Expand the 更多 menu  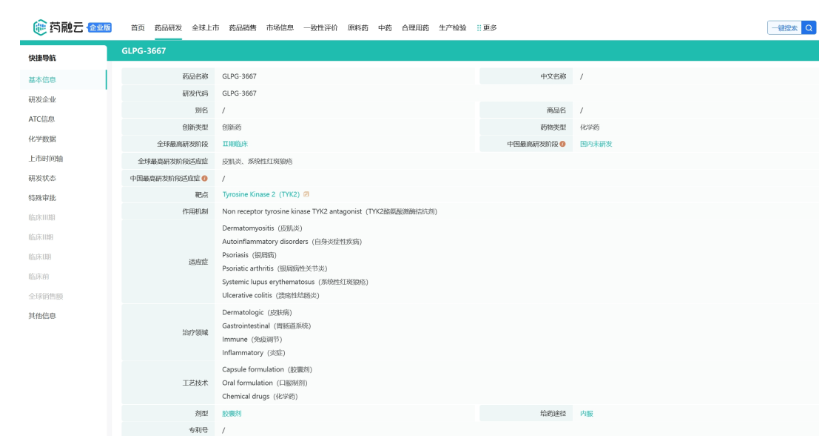487,28
